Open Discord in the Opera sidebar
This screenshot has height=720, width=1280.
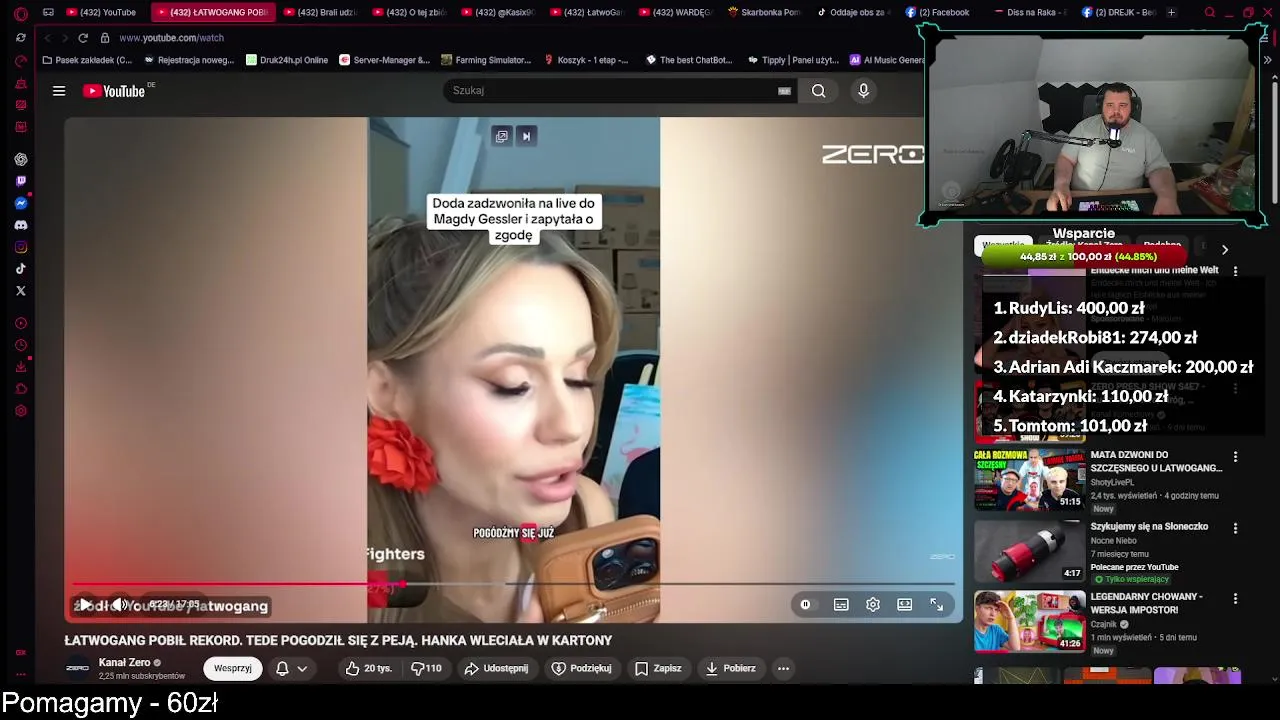(x=21, y=225)
